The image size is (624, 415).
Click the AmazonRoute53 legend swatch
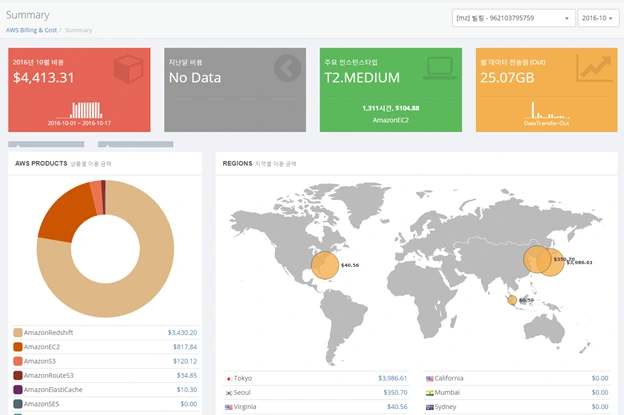(18, 376)
